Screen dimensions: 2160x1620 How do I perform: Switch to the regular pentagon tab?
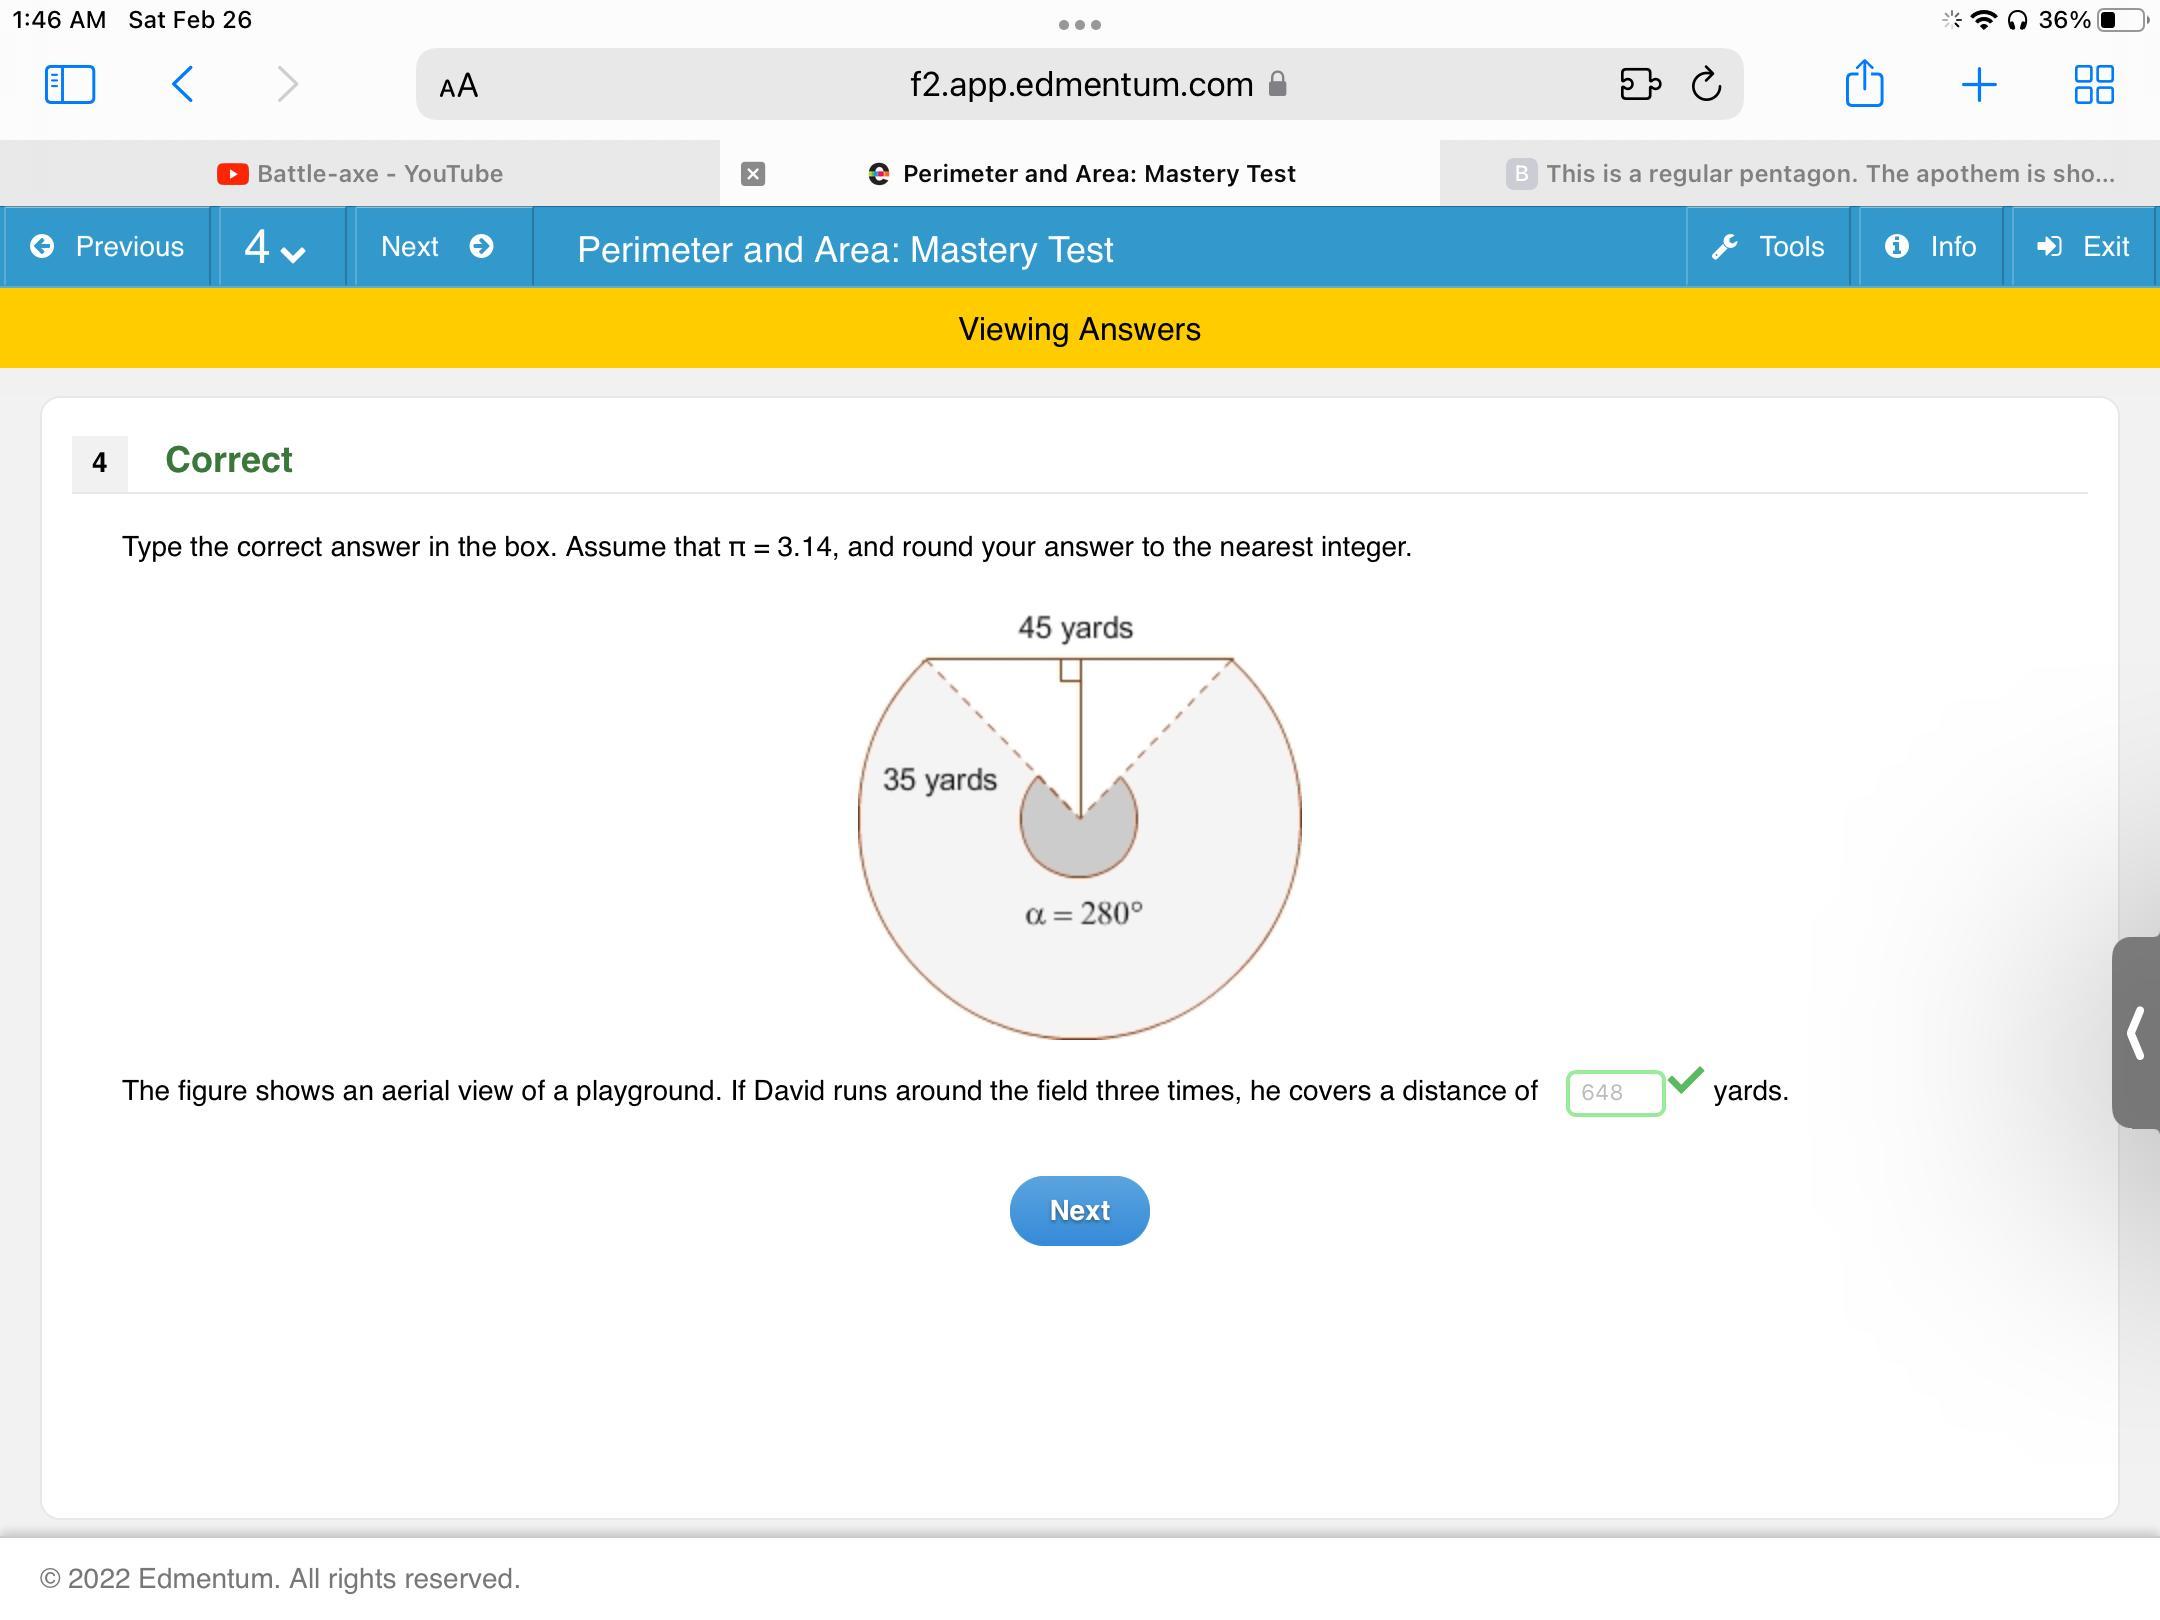(1810, 174)
